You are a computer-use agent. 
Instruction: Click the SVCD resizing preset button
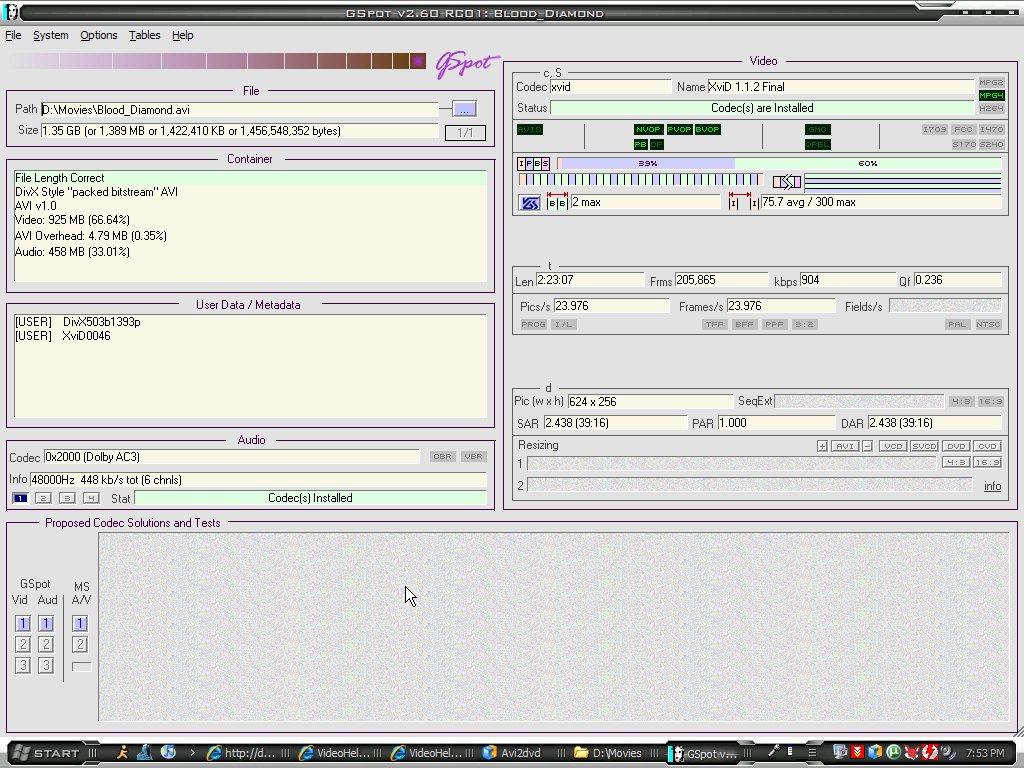(x=924, y=446)
